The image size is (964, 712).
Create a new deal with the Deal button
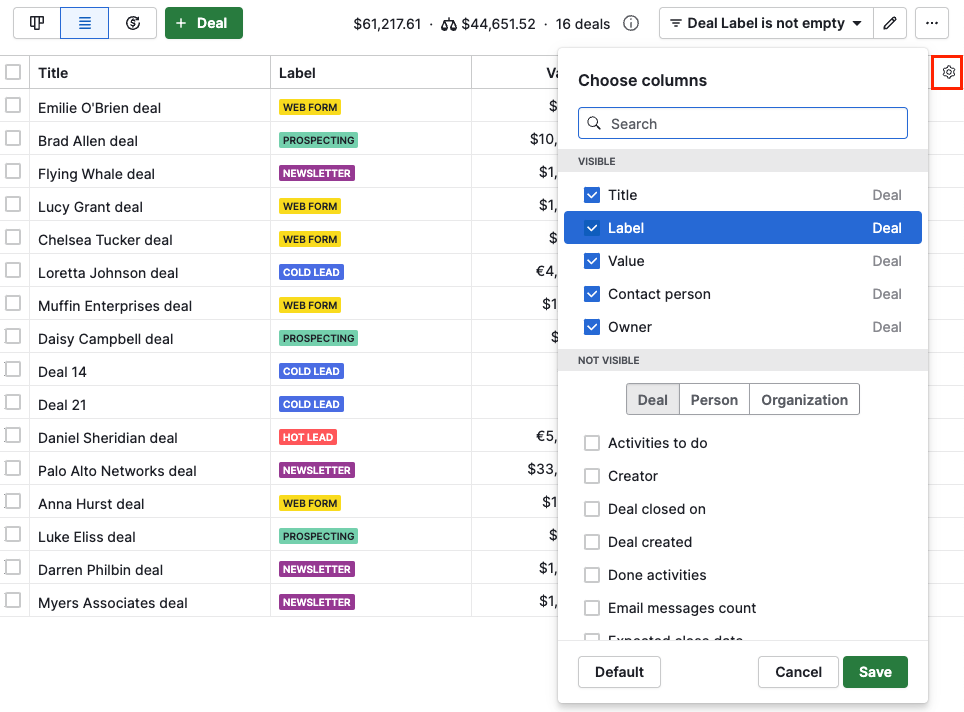pyautogui.click(x=204, y=22)
